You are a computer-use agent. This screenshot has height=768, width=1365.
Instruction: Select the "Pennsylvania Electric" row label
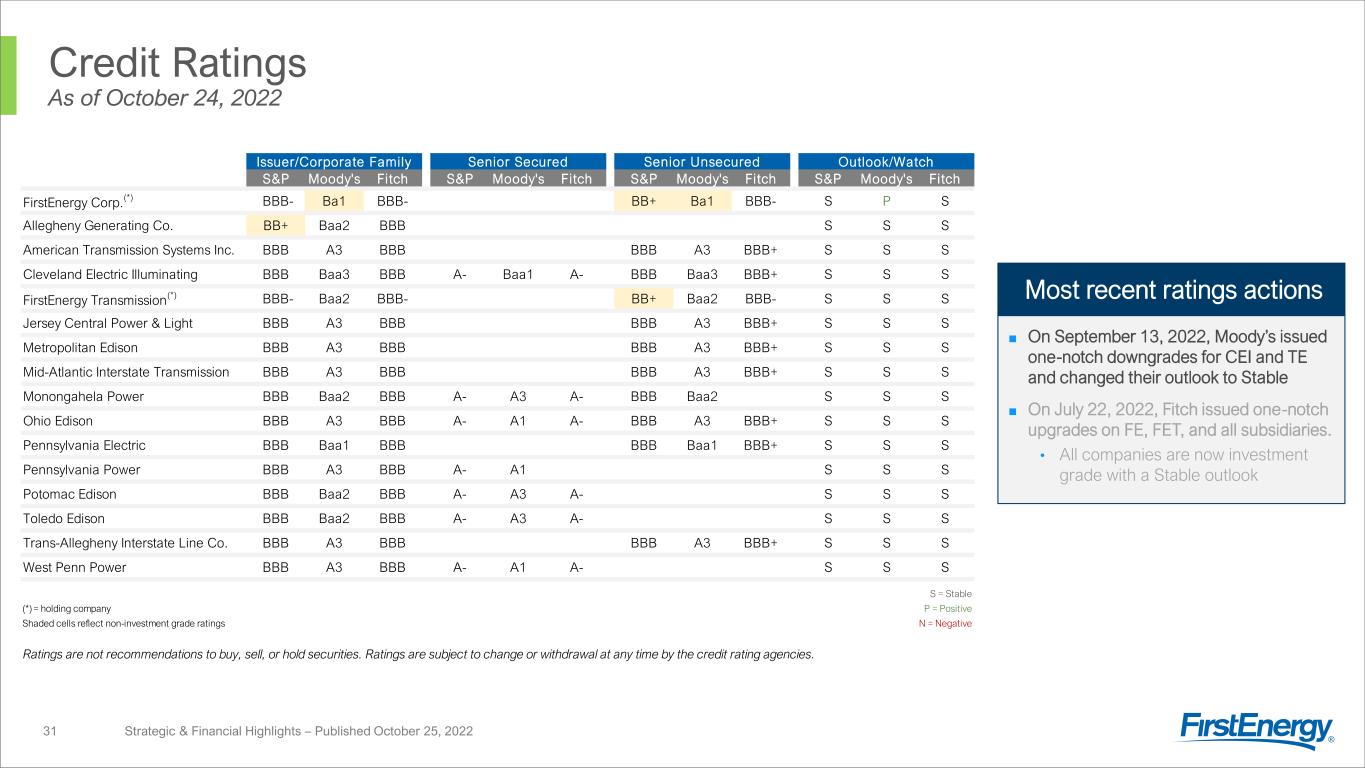tap(84, 445)
